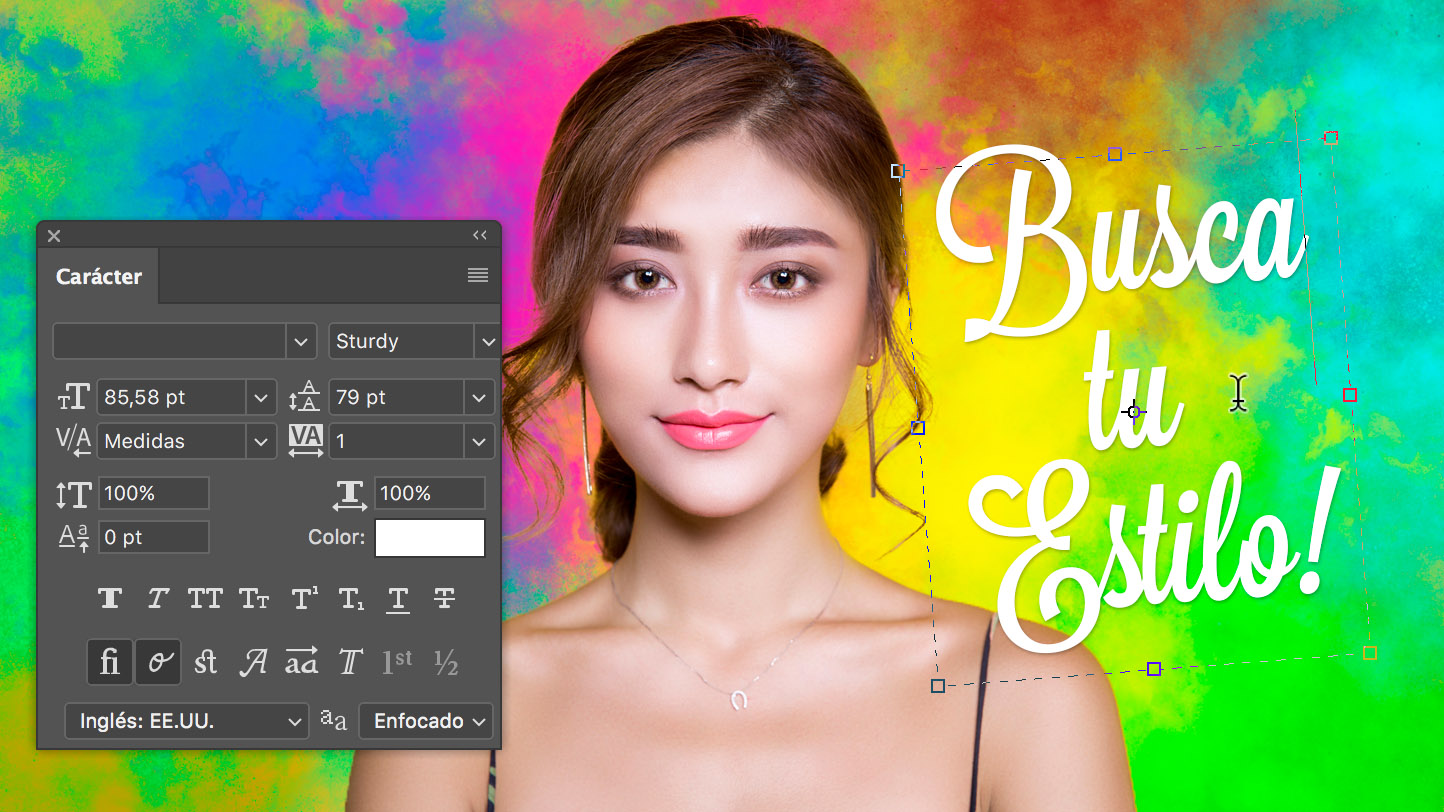Image resolution: width=1444 pixels, height=812 pixels.
Task: Click the Underline text icon
Action: click(398, 599)
